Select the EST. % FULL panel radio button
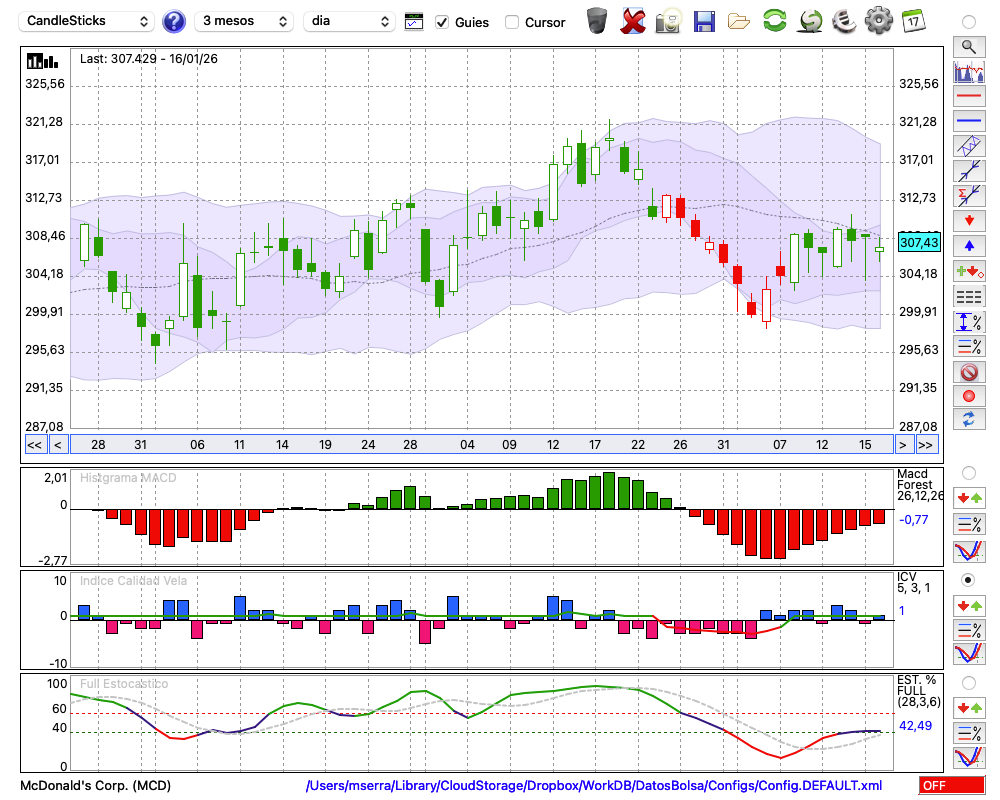 (x=969, y=683)
